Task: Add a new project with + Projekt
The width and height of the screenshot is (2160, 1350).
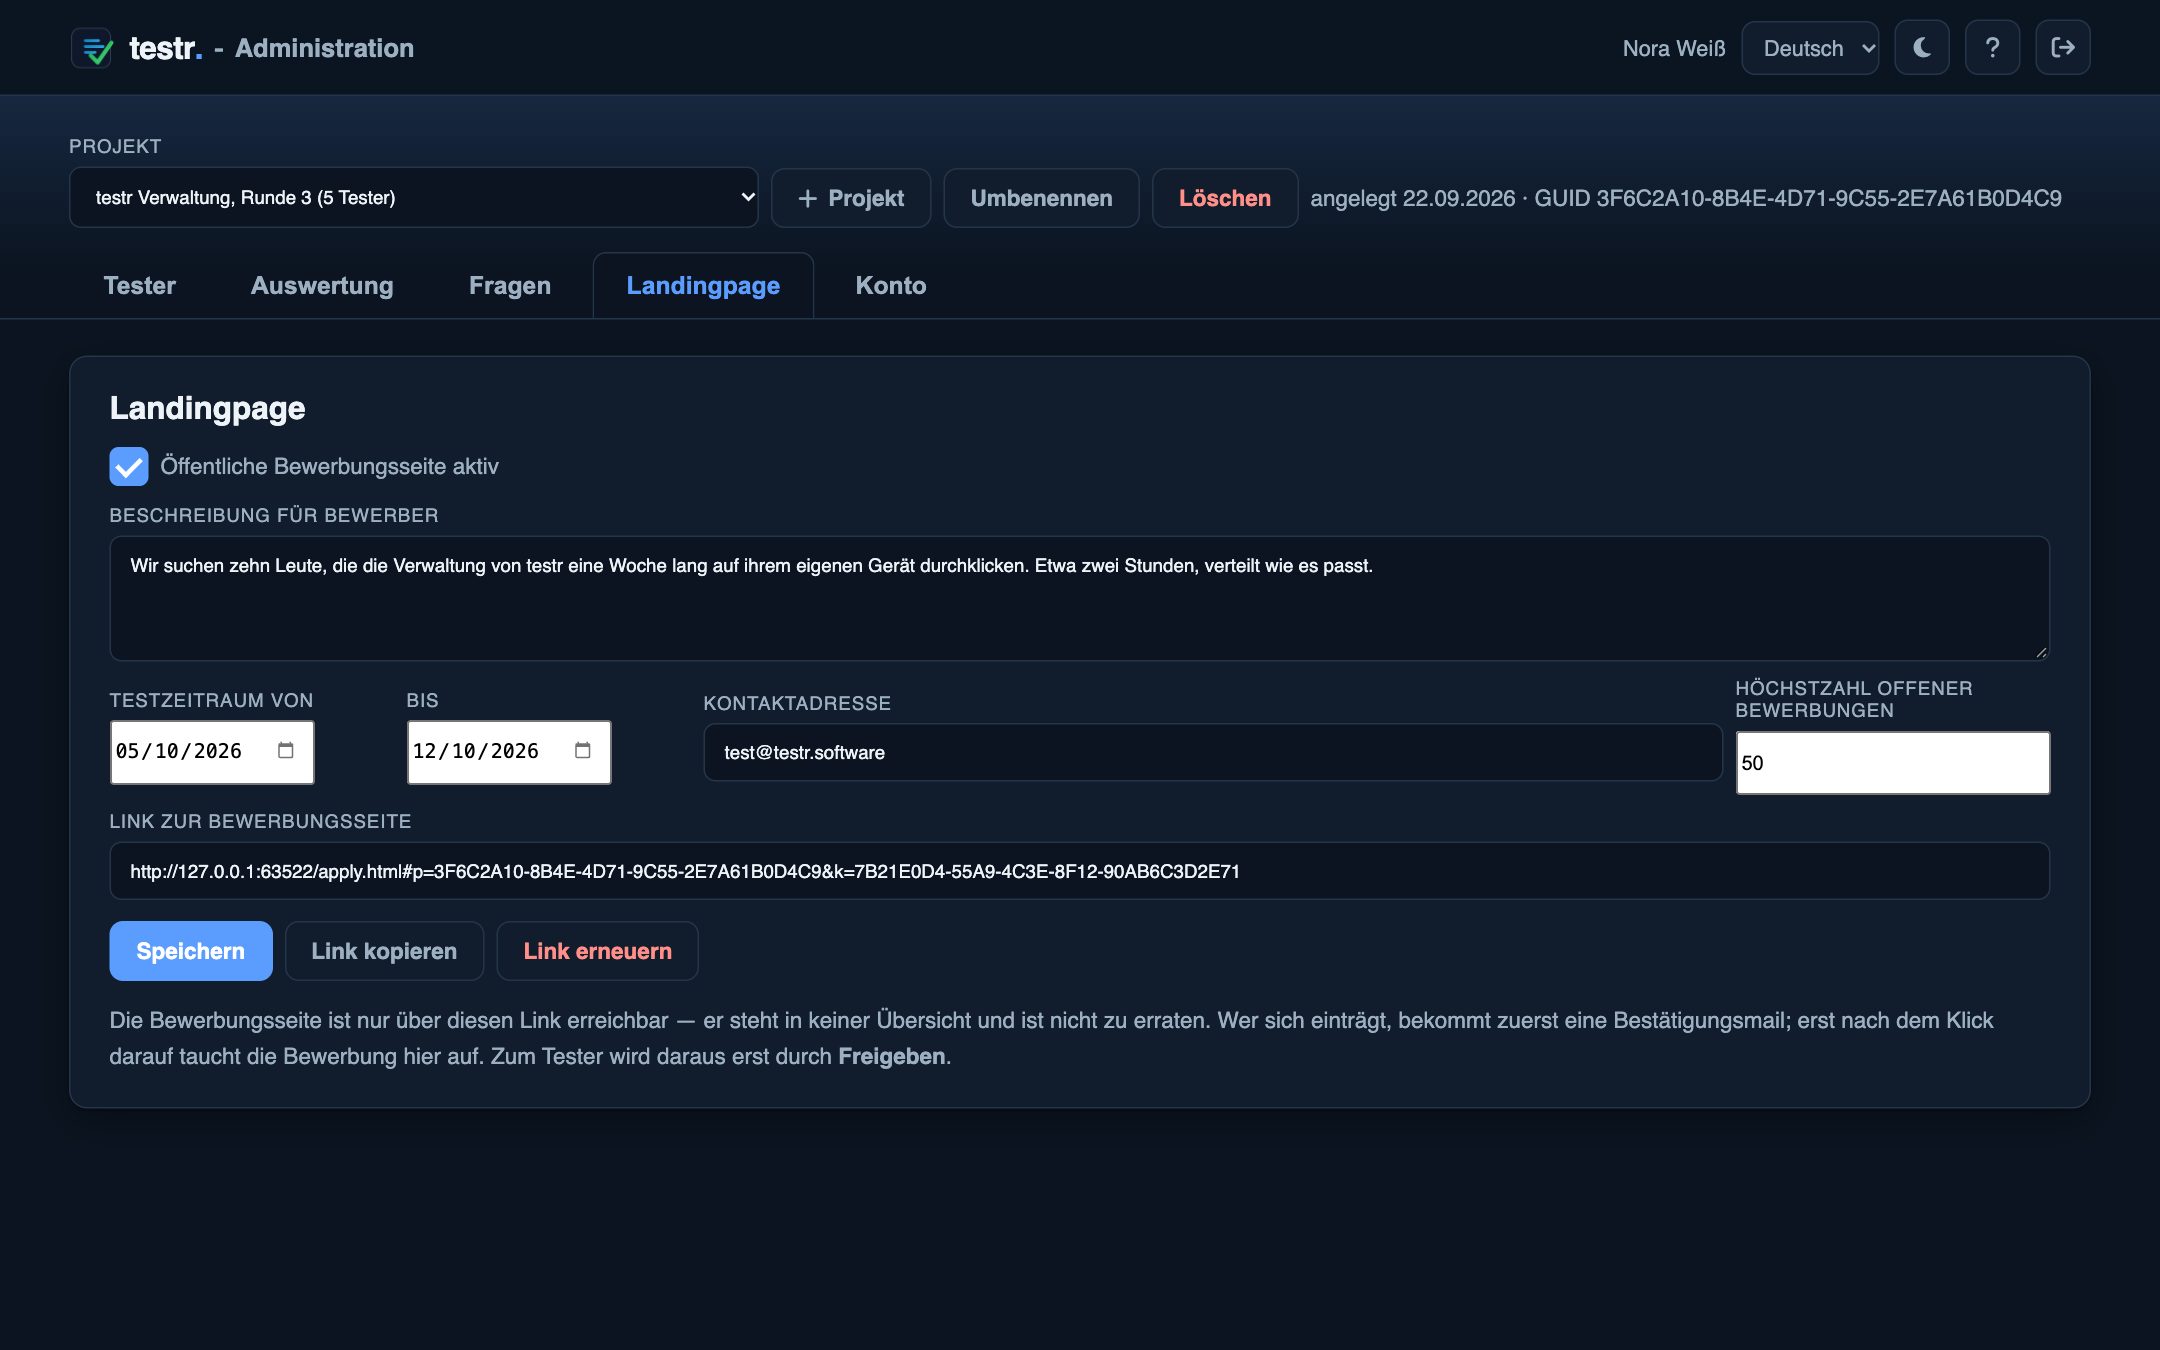Action: point(851,198)
